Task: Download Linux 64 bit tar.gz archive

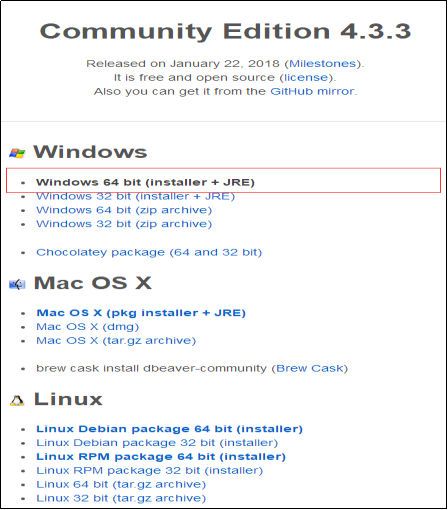Action: tap(121, 484)
